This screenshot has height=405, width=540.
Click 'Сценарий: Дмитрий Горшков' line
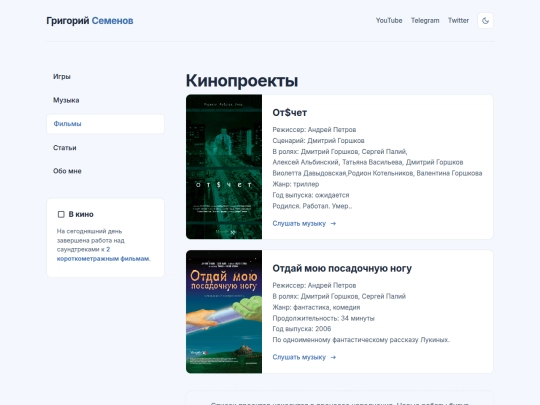tap(318, 141)
